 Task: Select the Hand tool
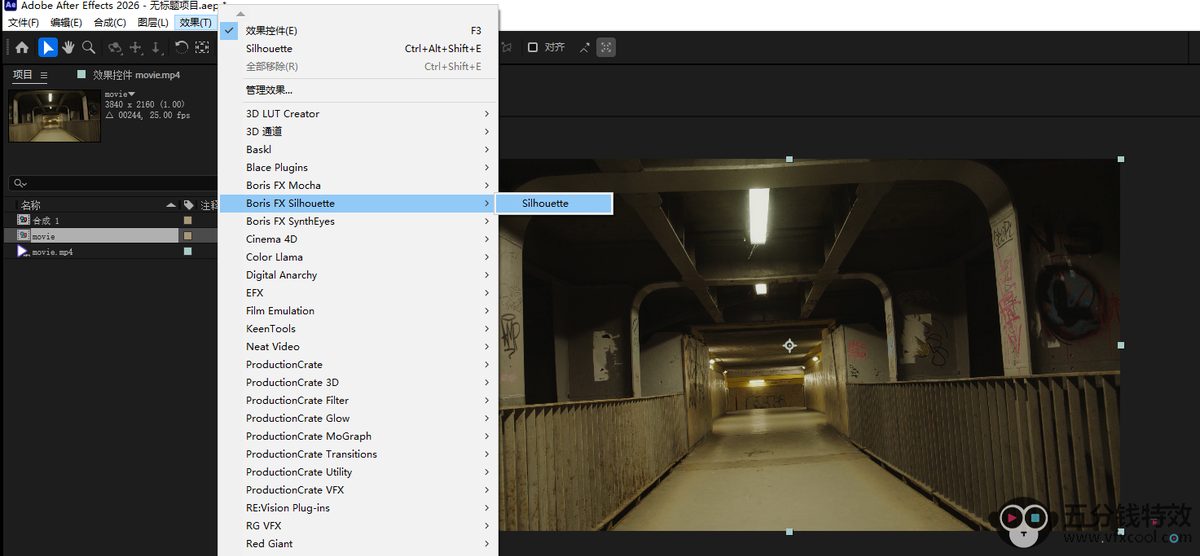(68, 47)
